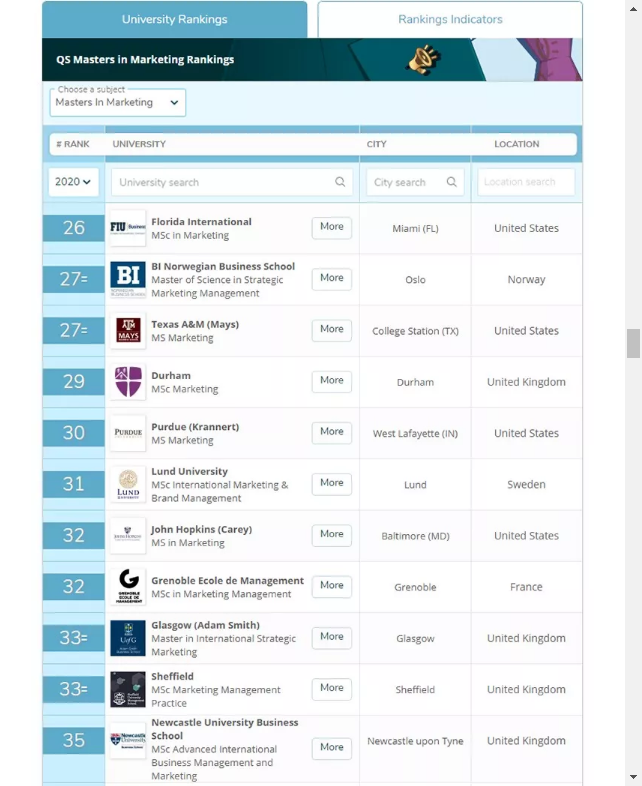Click More for Grenoble Ecole de Management
Viewport: 642px width, 786px height.
click(x=332, y=585)
